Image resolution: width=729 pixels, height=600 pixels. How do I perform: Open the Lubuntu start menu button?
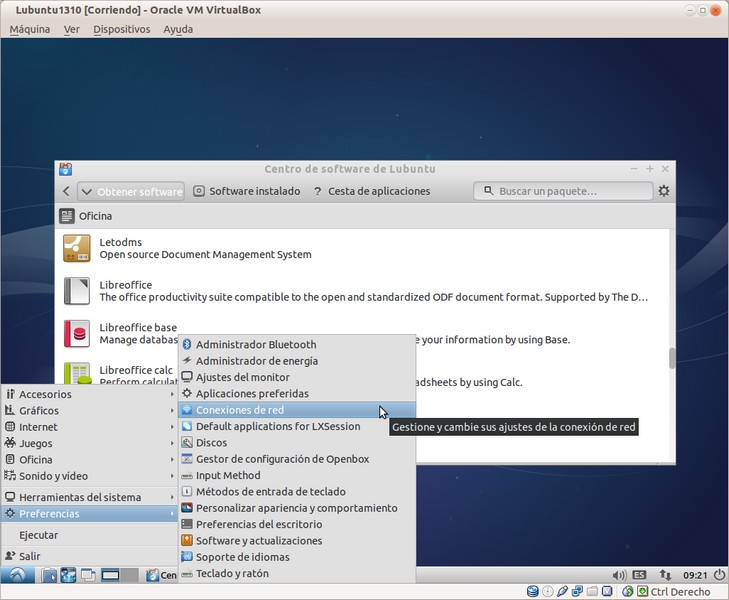click(18, 575)
